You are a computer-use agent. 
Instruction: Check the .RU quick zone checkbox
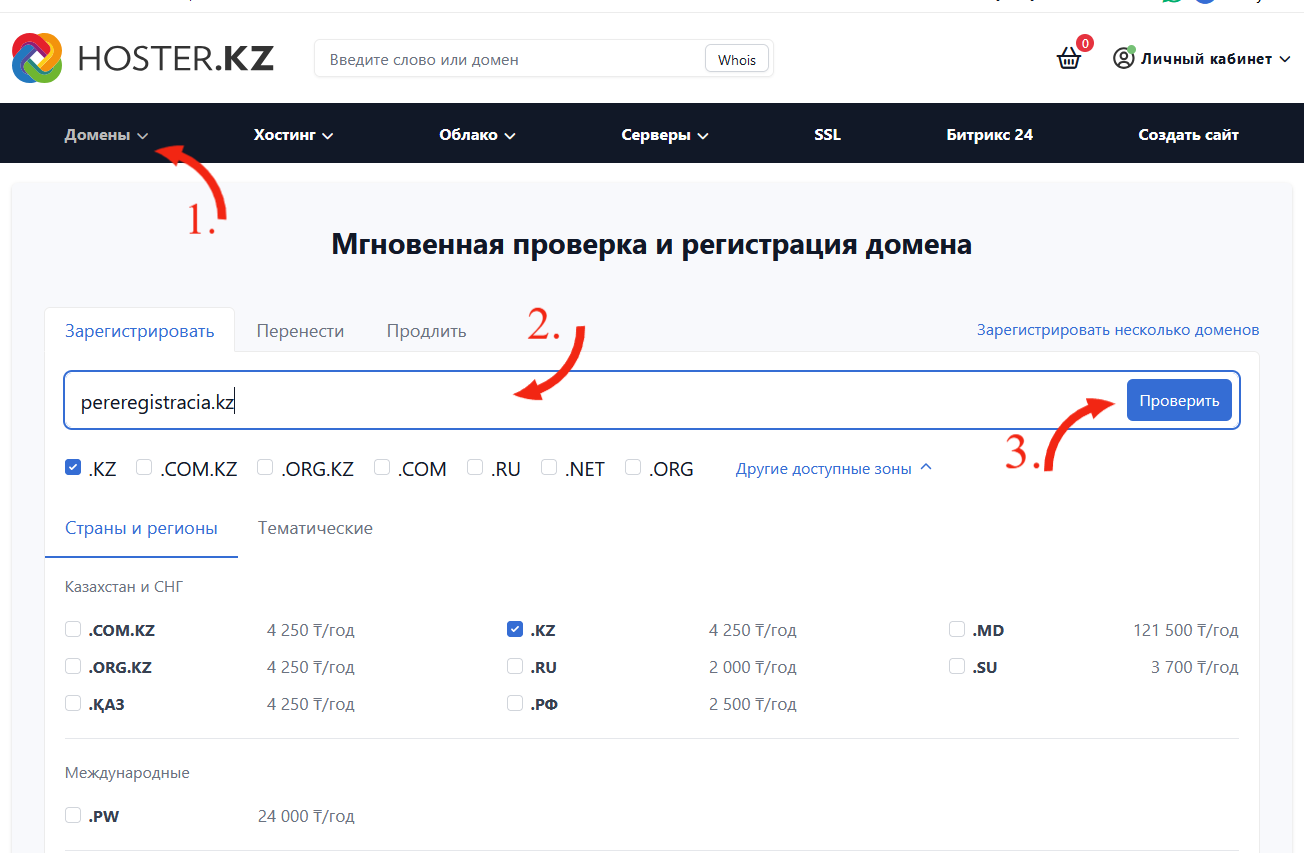pyautogui.click(x=475, y=467)
